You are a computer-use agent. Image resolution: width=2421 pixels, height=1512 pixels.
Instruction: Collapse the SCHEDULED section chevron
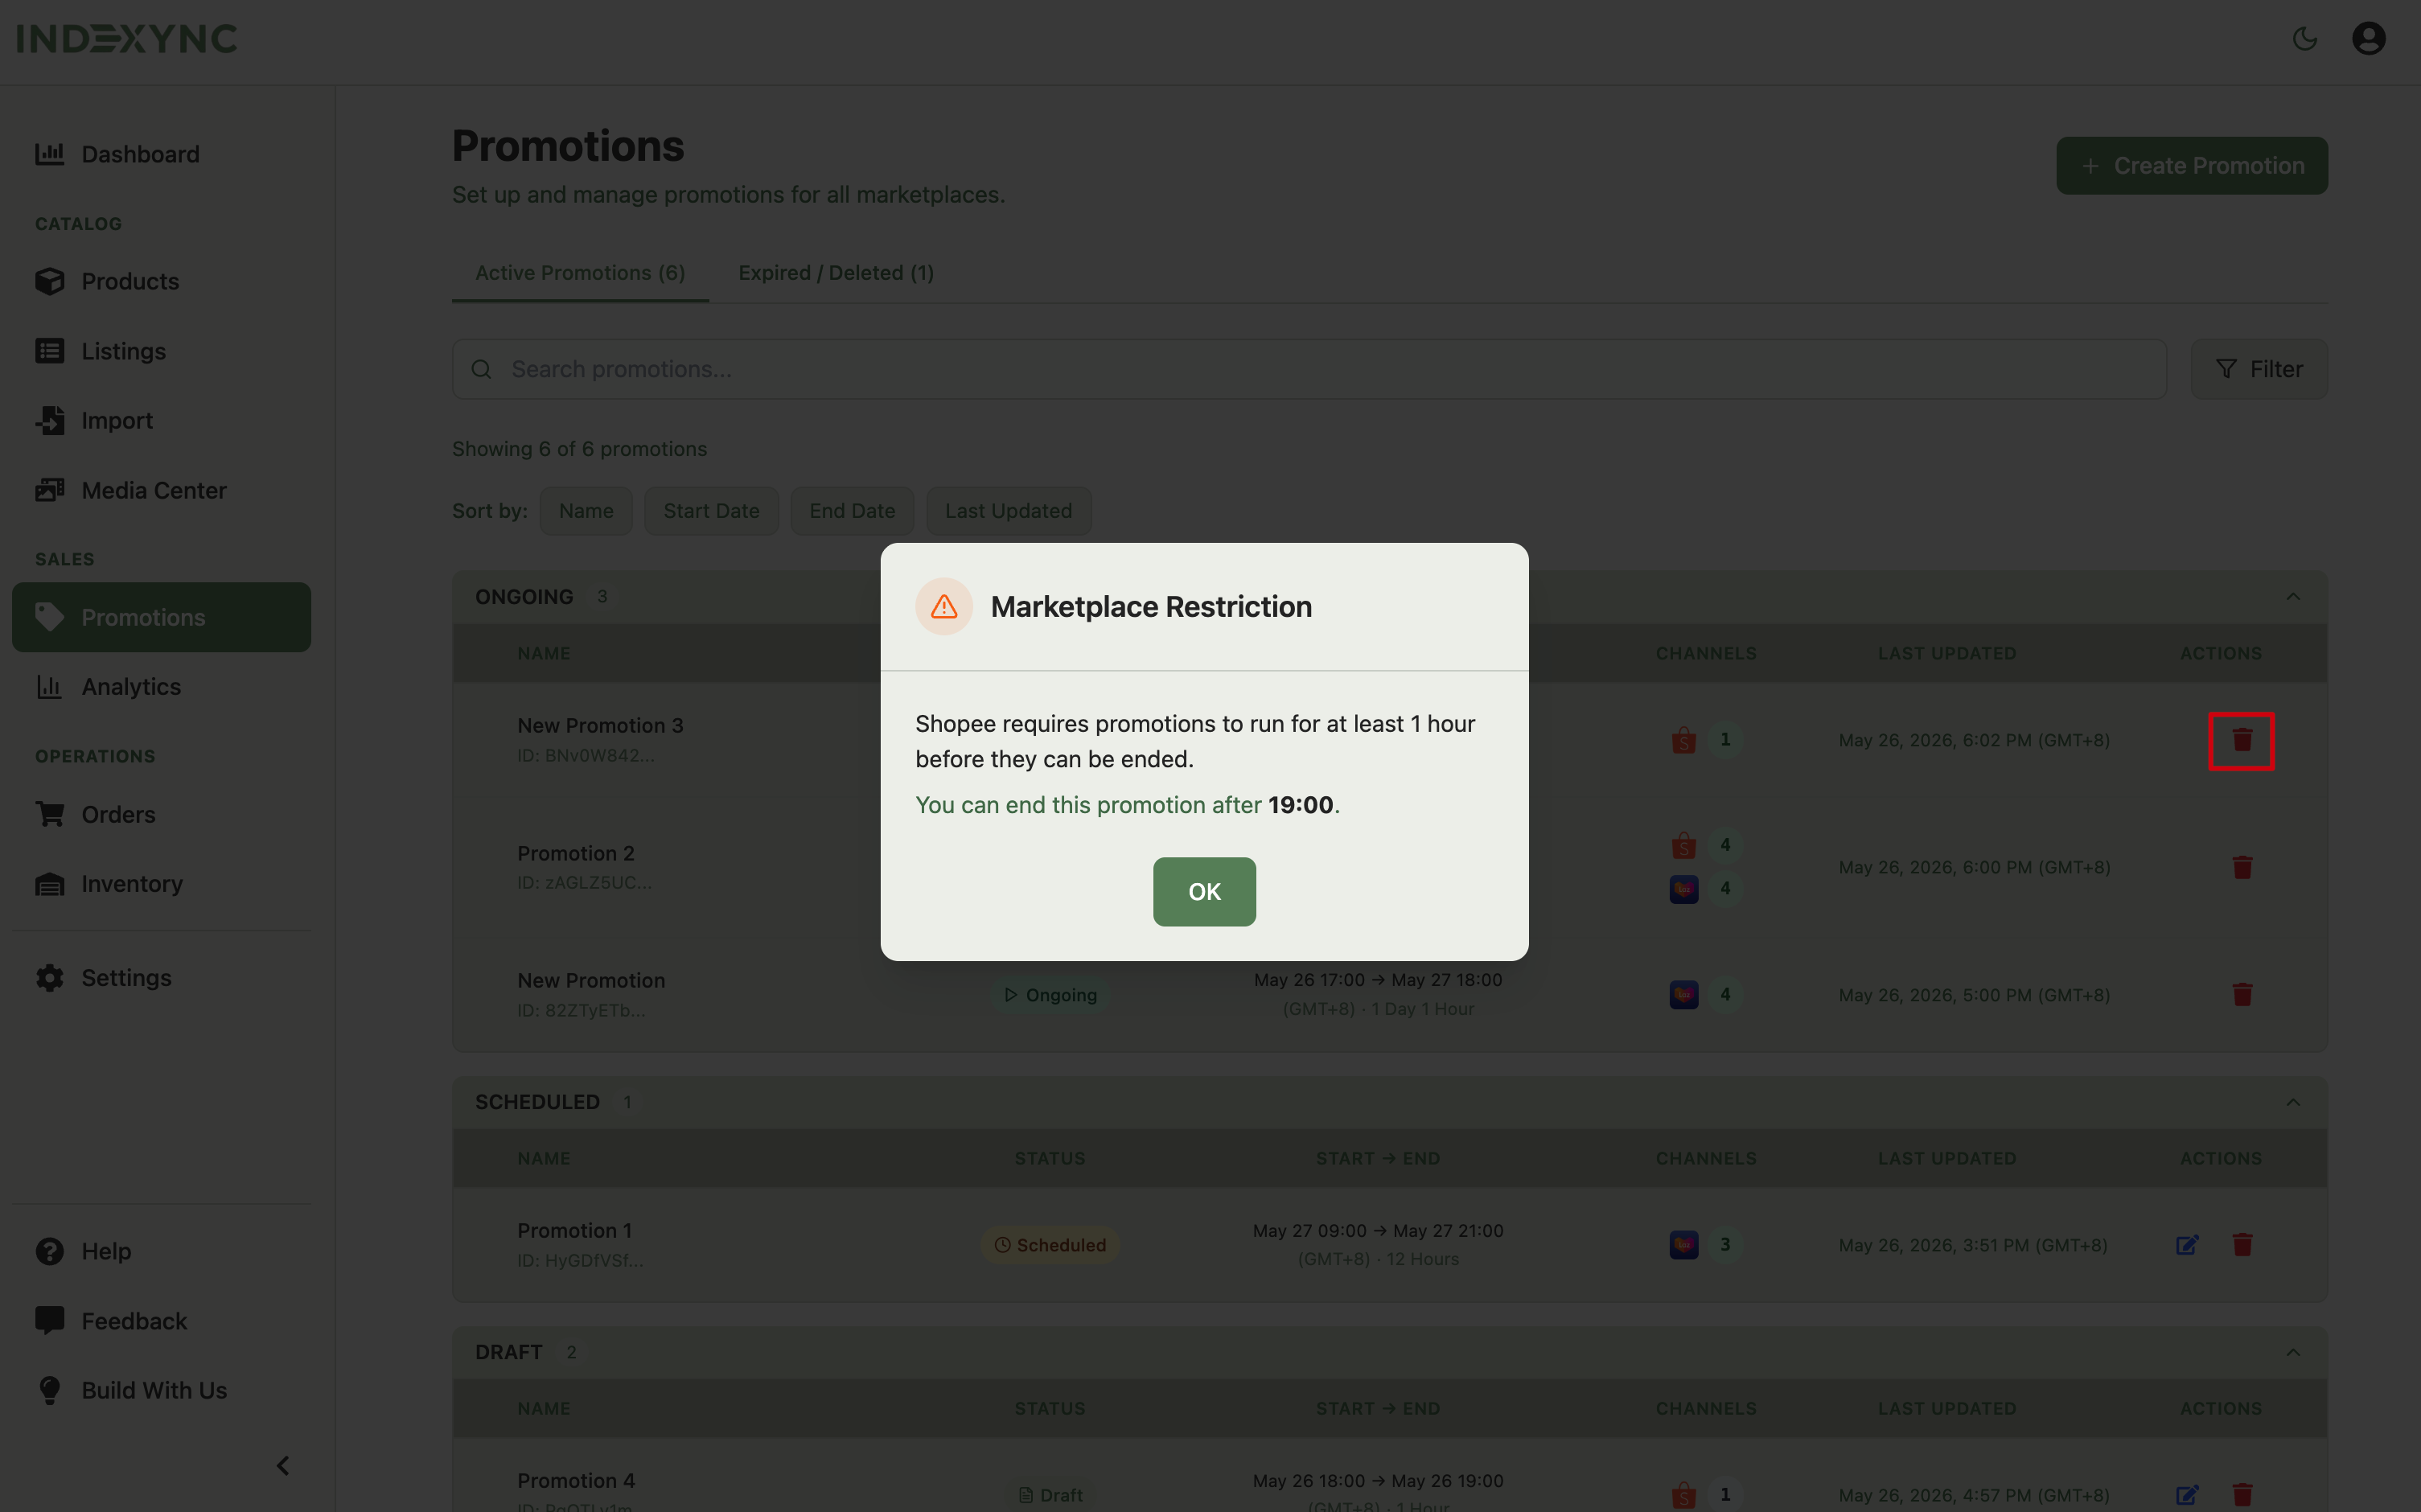point(2293,1102)
